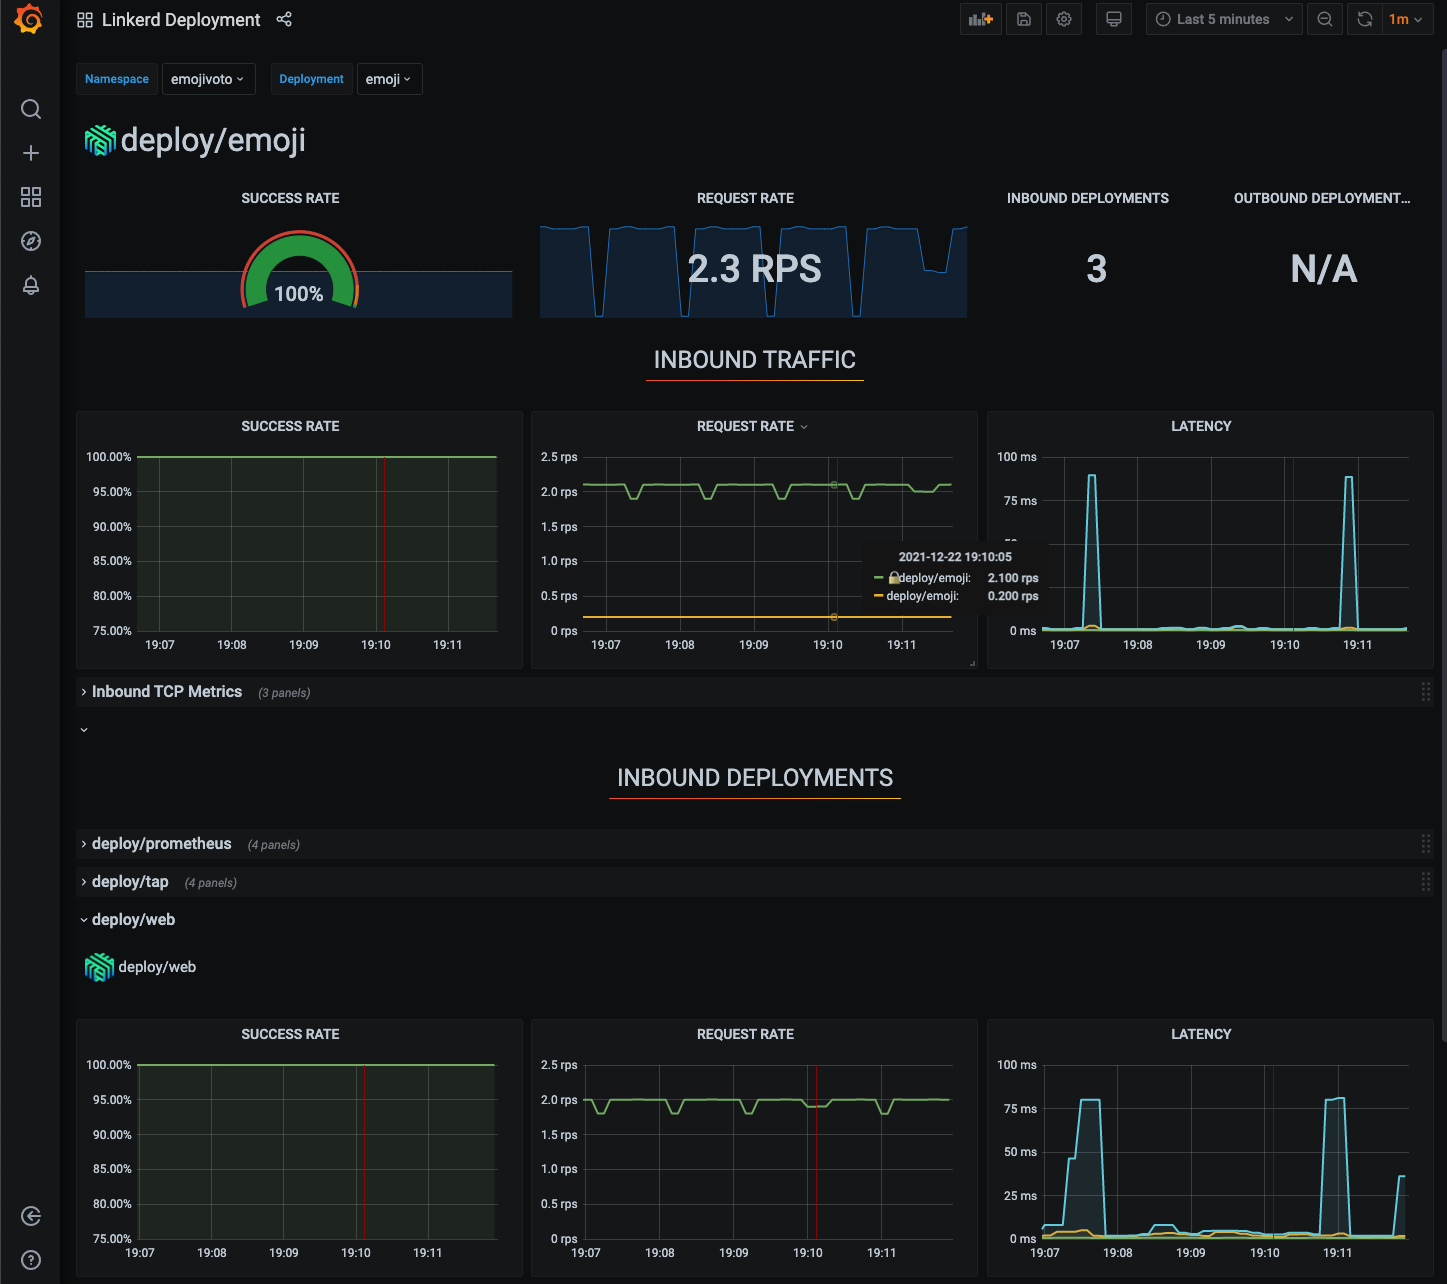Open the inbound REQUEST RATE panel title menu

coord(752,426)
